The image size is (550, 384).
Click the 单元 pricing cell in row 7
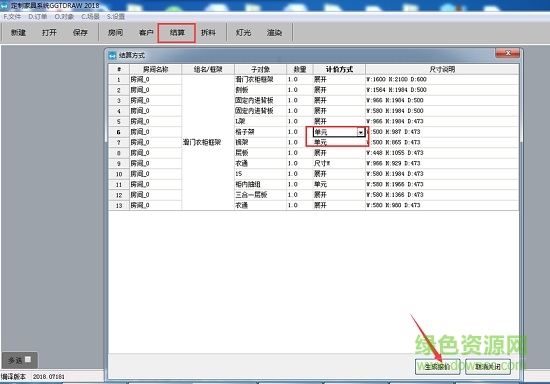click(339, 142)
